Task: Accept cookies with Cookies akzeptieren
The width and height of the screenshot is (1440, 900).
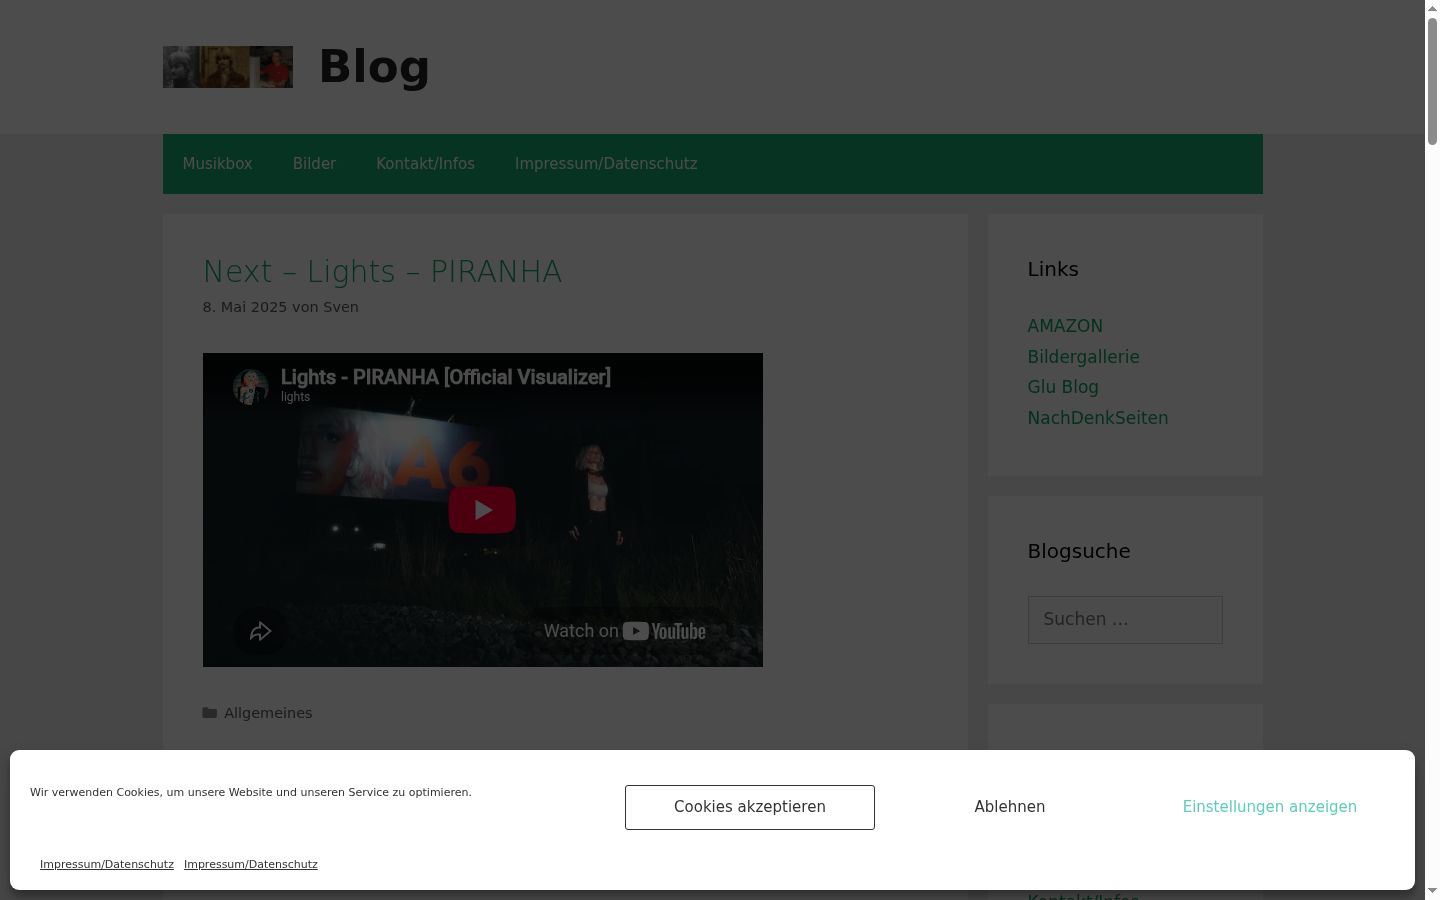Action: 750,807
